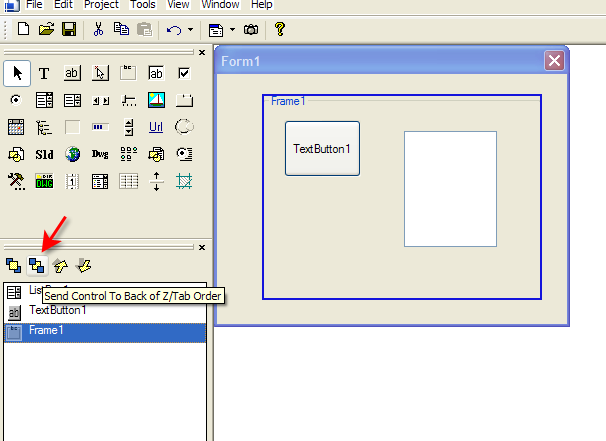Select the DWG block list icon

[x=44, y=181]
